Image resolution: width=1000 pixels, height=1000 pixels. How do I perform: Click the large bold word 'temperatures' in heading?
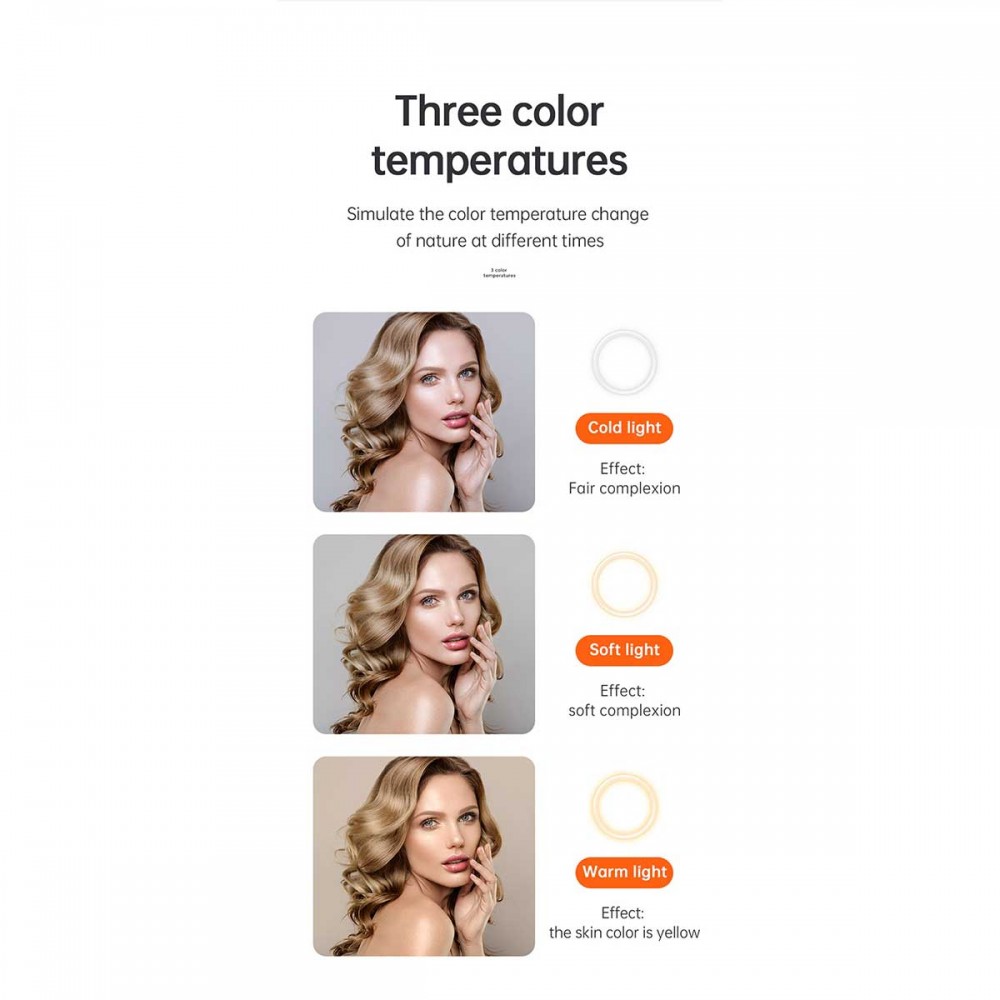pyautogui.click(x=499, y=160)
